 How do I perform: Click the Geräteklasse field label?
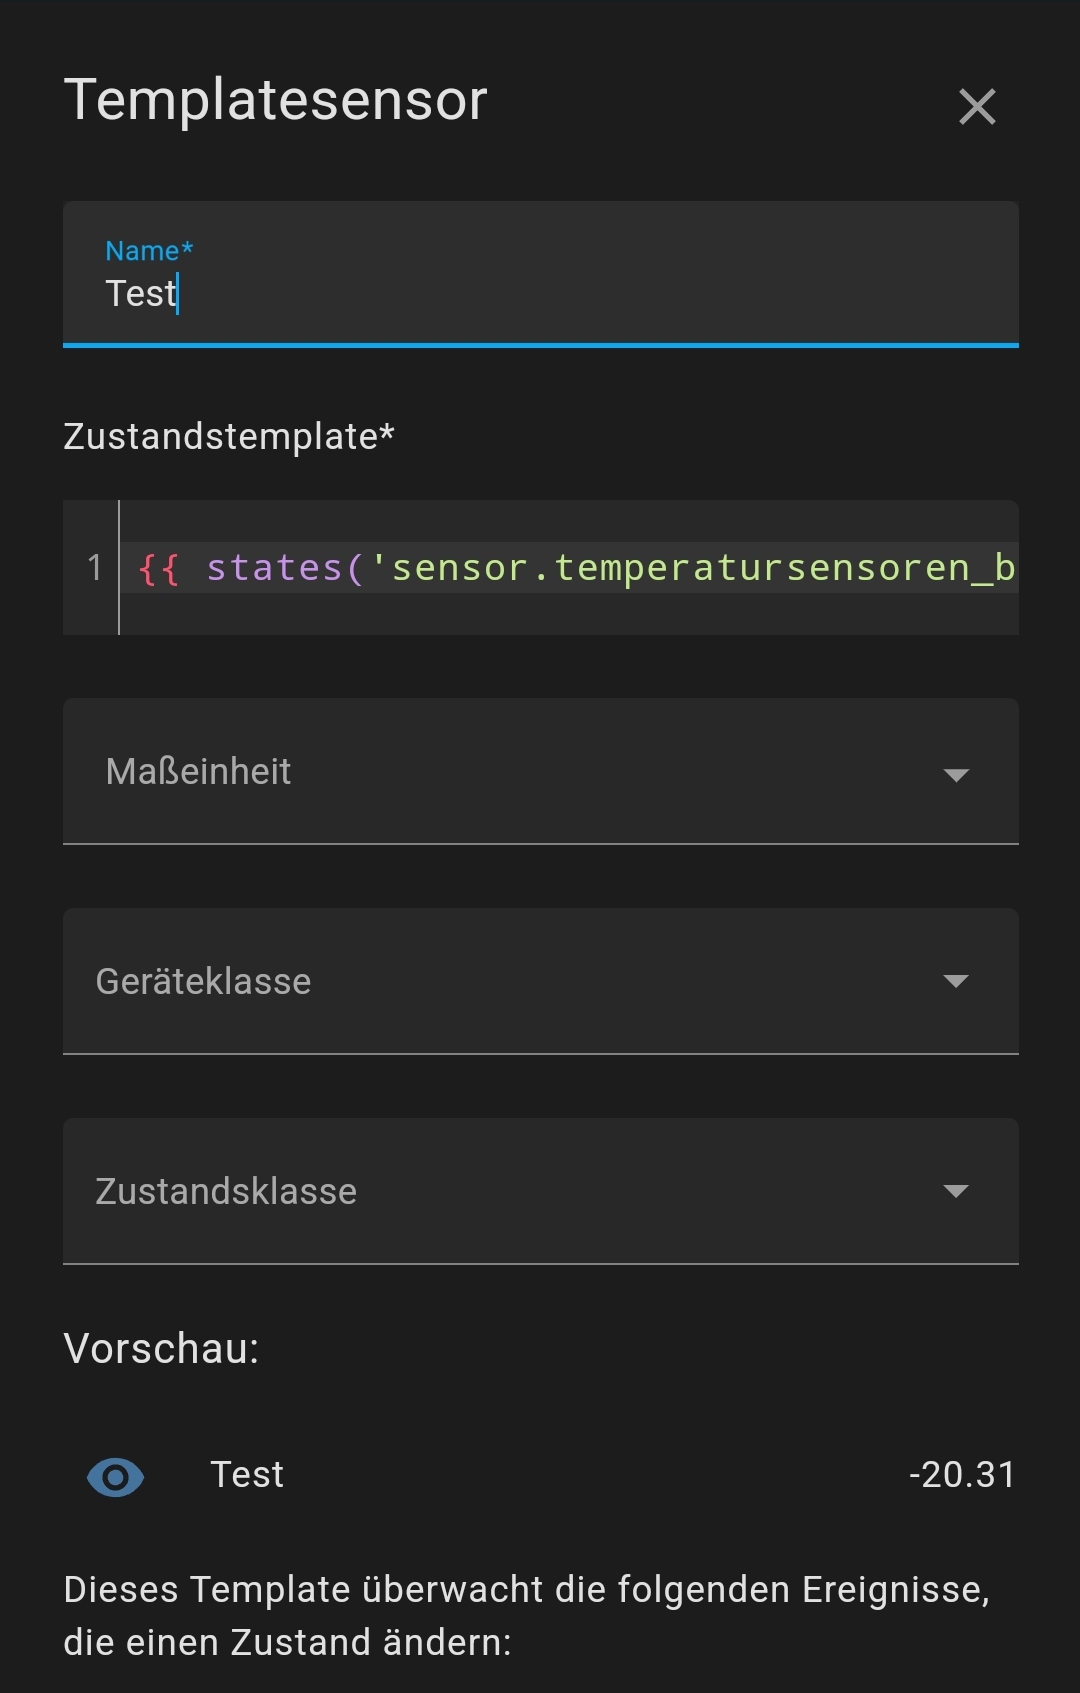tap(203, 982)
